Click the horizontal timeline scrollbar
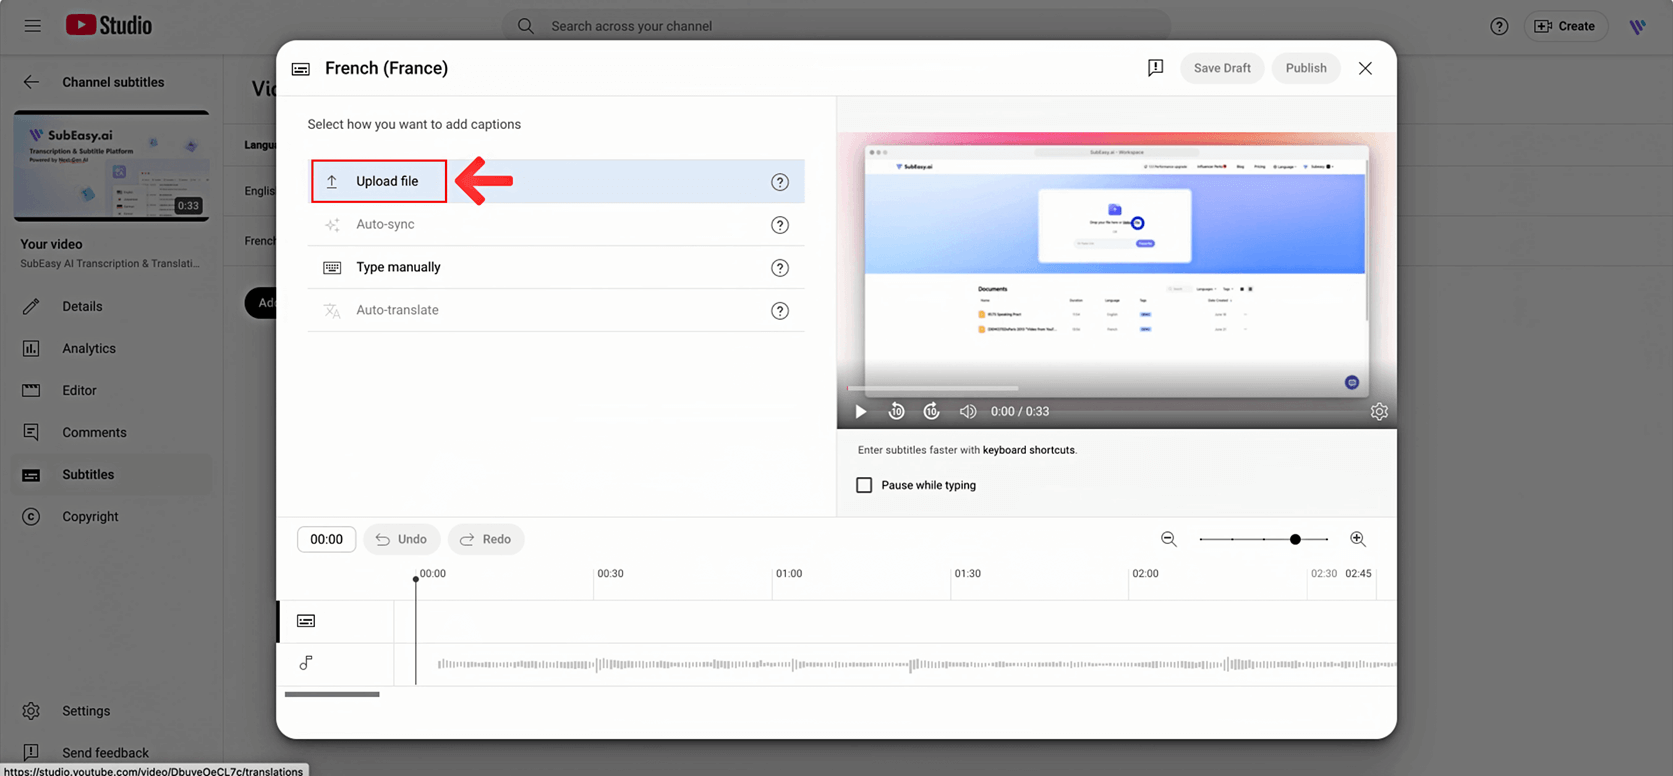 332,694
